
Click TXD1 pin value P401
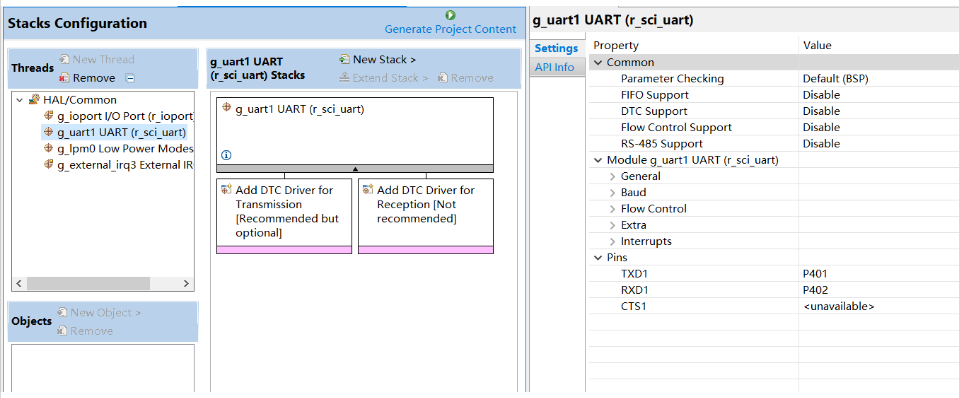pyautogui.click(x=815, y=274)
